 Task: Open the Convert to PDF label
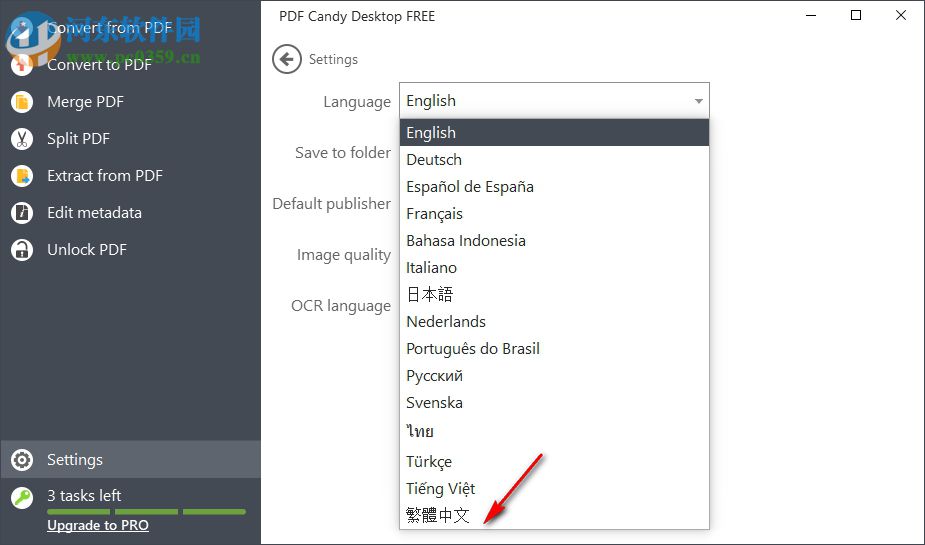(100, 65)
